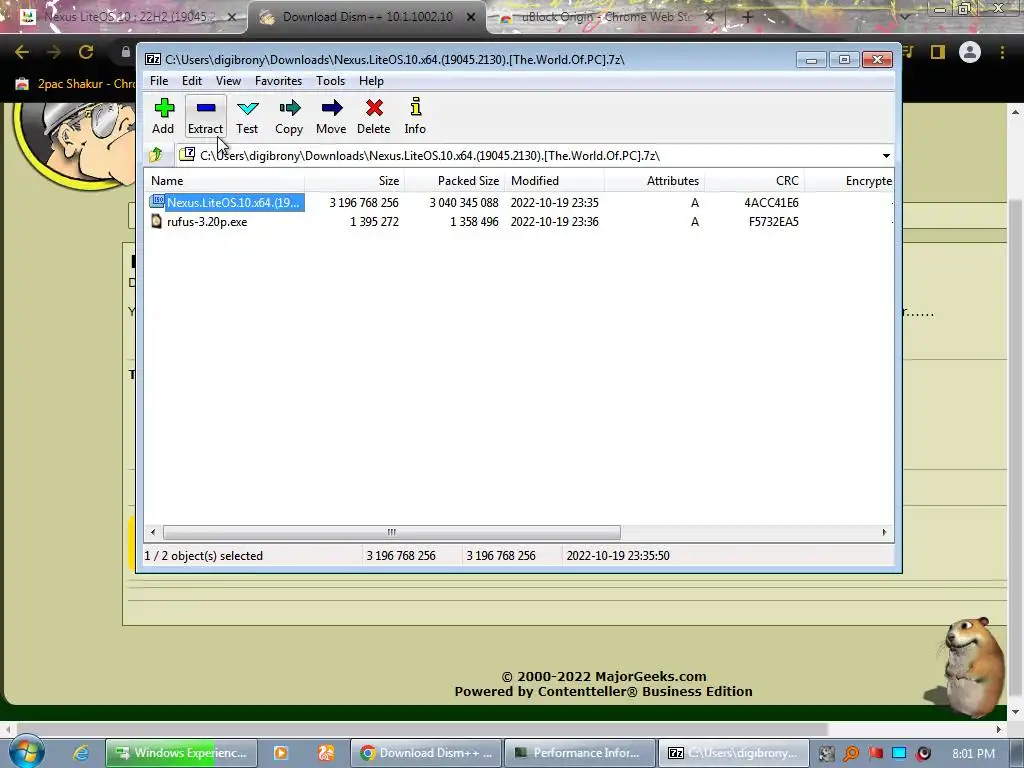Close the Download Dism++ browser tab
This screenshot has width=1024, height=768.
click(471, 17)
